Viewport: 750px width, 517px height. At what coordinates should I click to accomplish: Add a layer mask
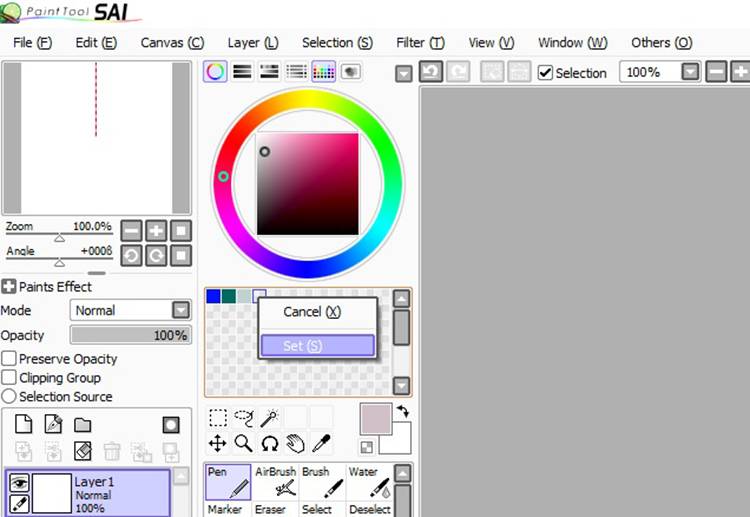[x=171, y=424]
